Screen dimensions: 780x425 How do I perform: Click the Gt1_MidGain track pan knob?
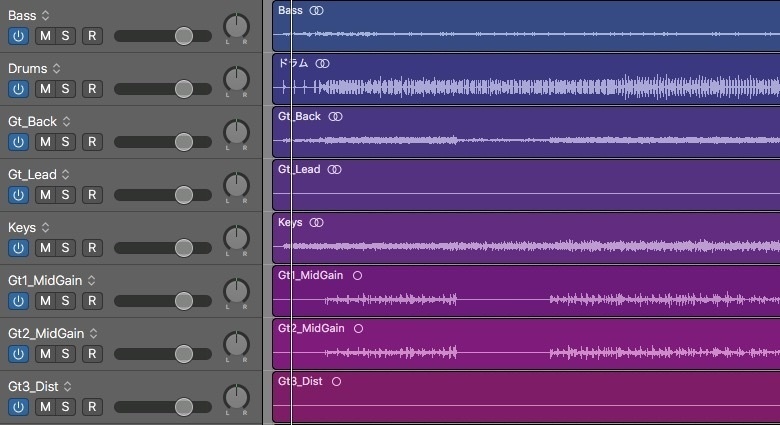pos(236,292)
